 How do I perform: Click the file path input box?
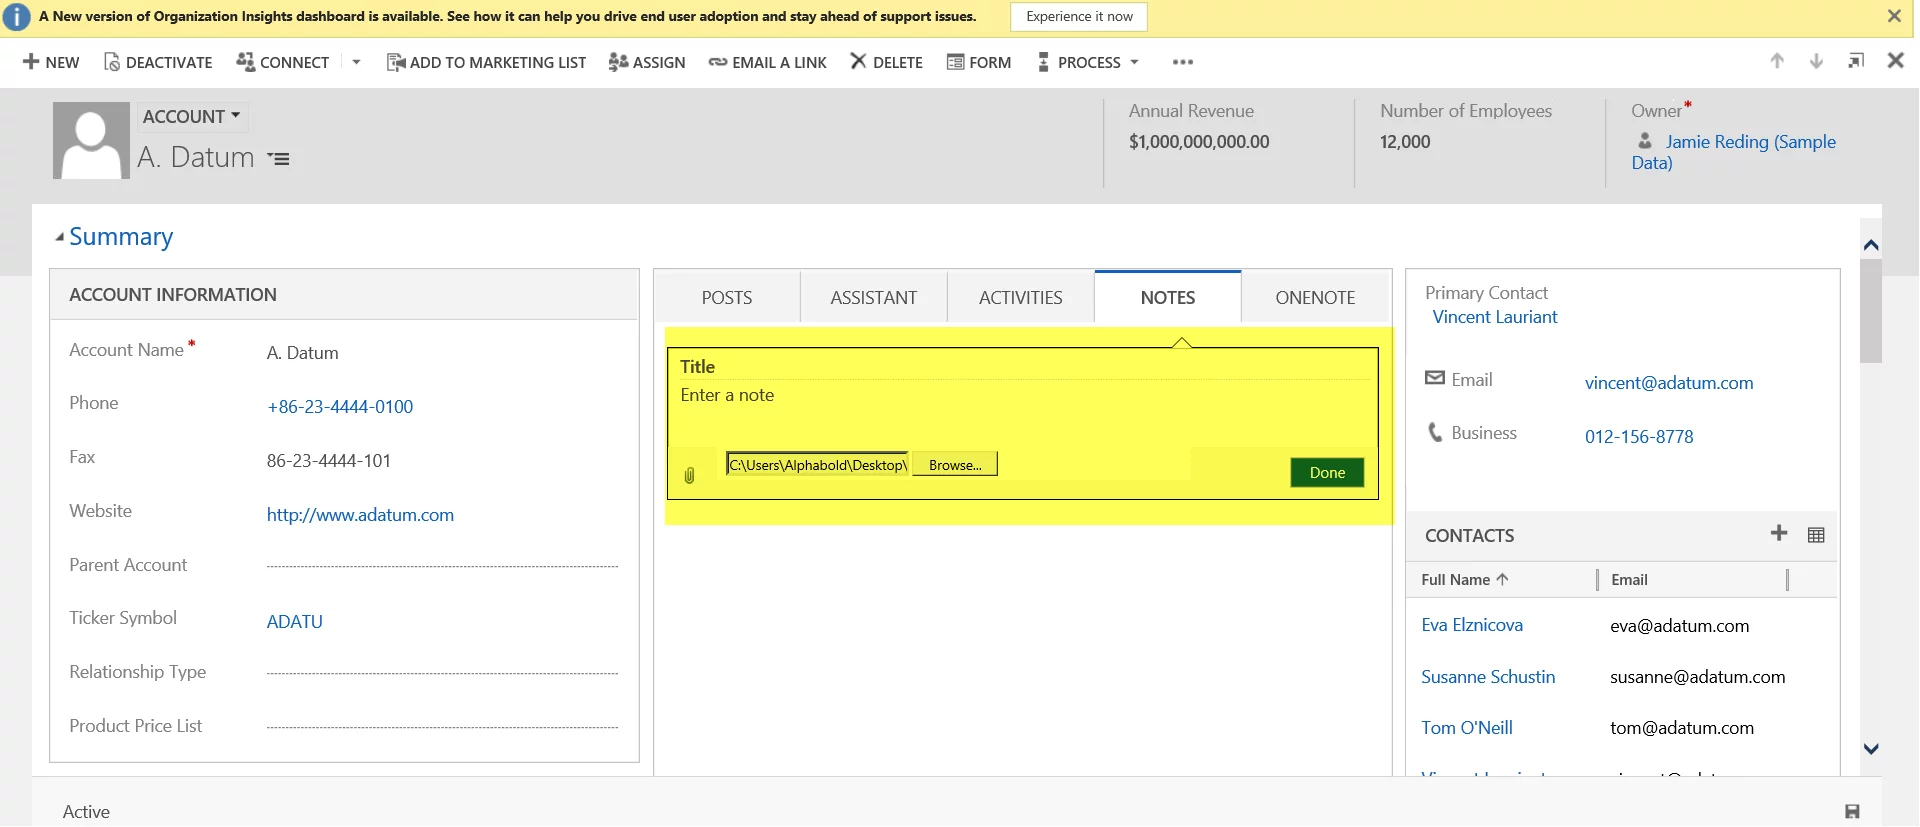pos(818,464)
